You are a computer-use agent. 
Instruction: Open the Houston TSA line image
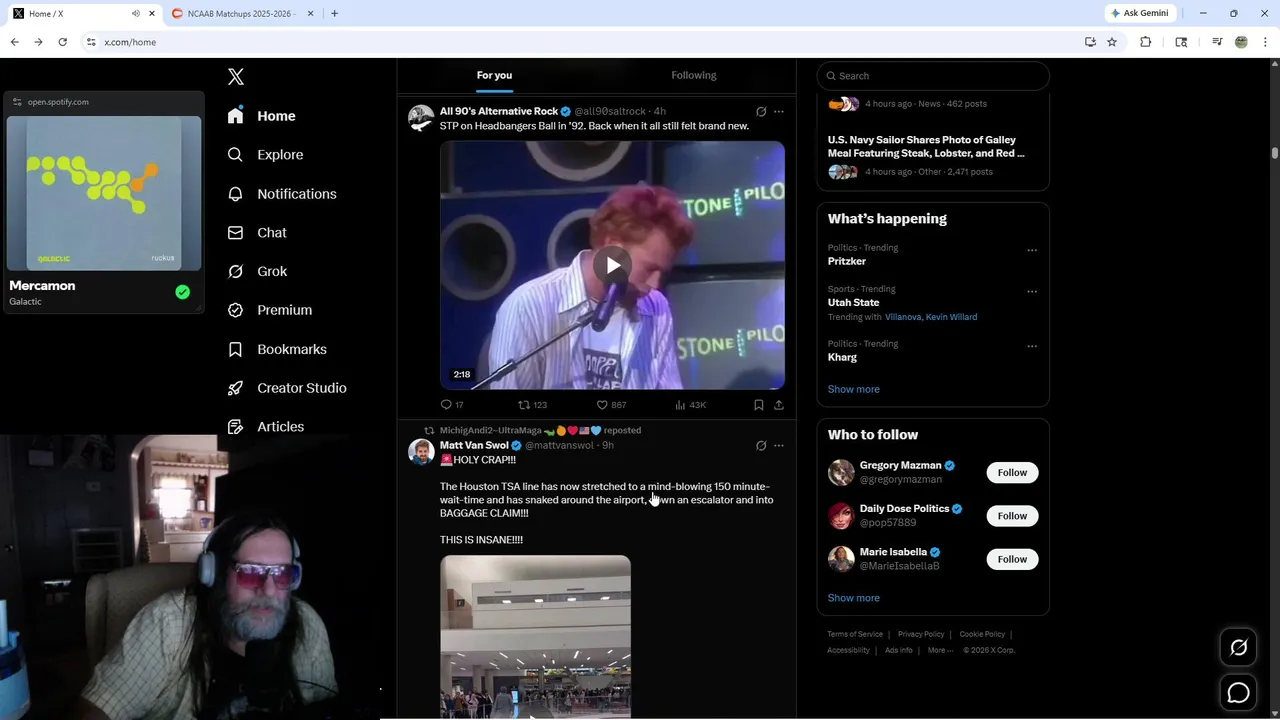pyautogui.click(x=535, y=637)
